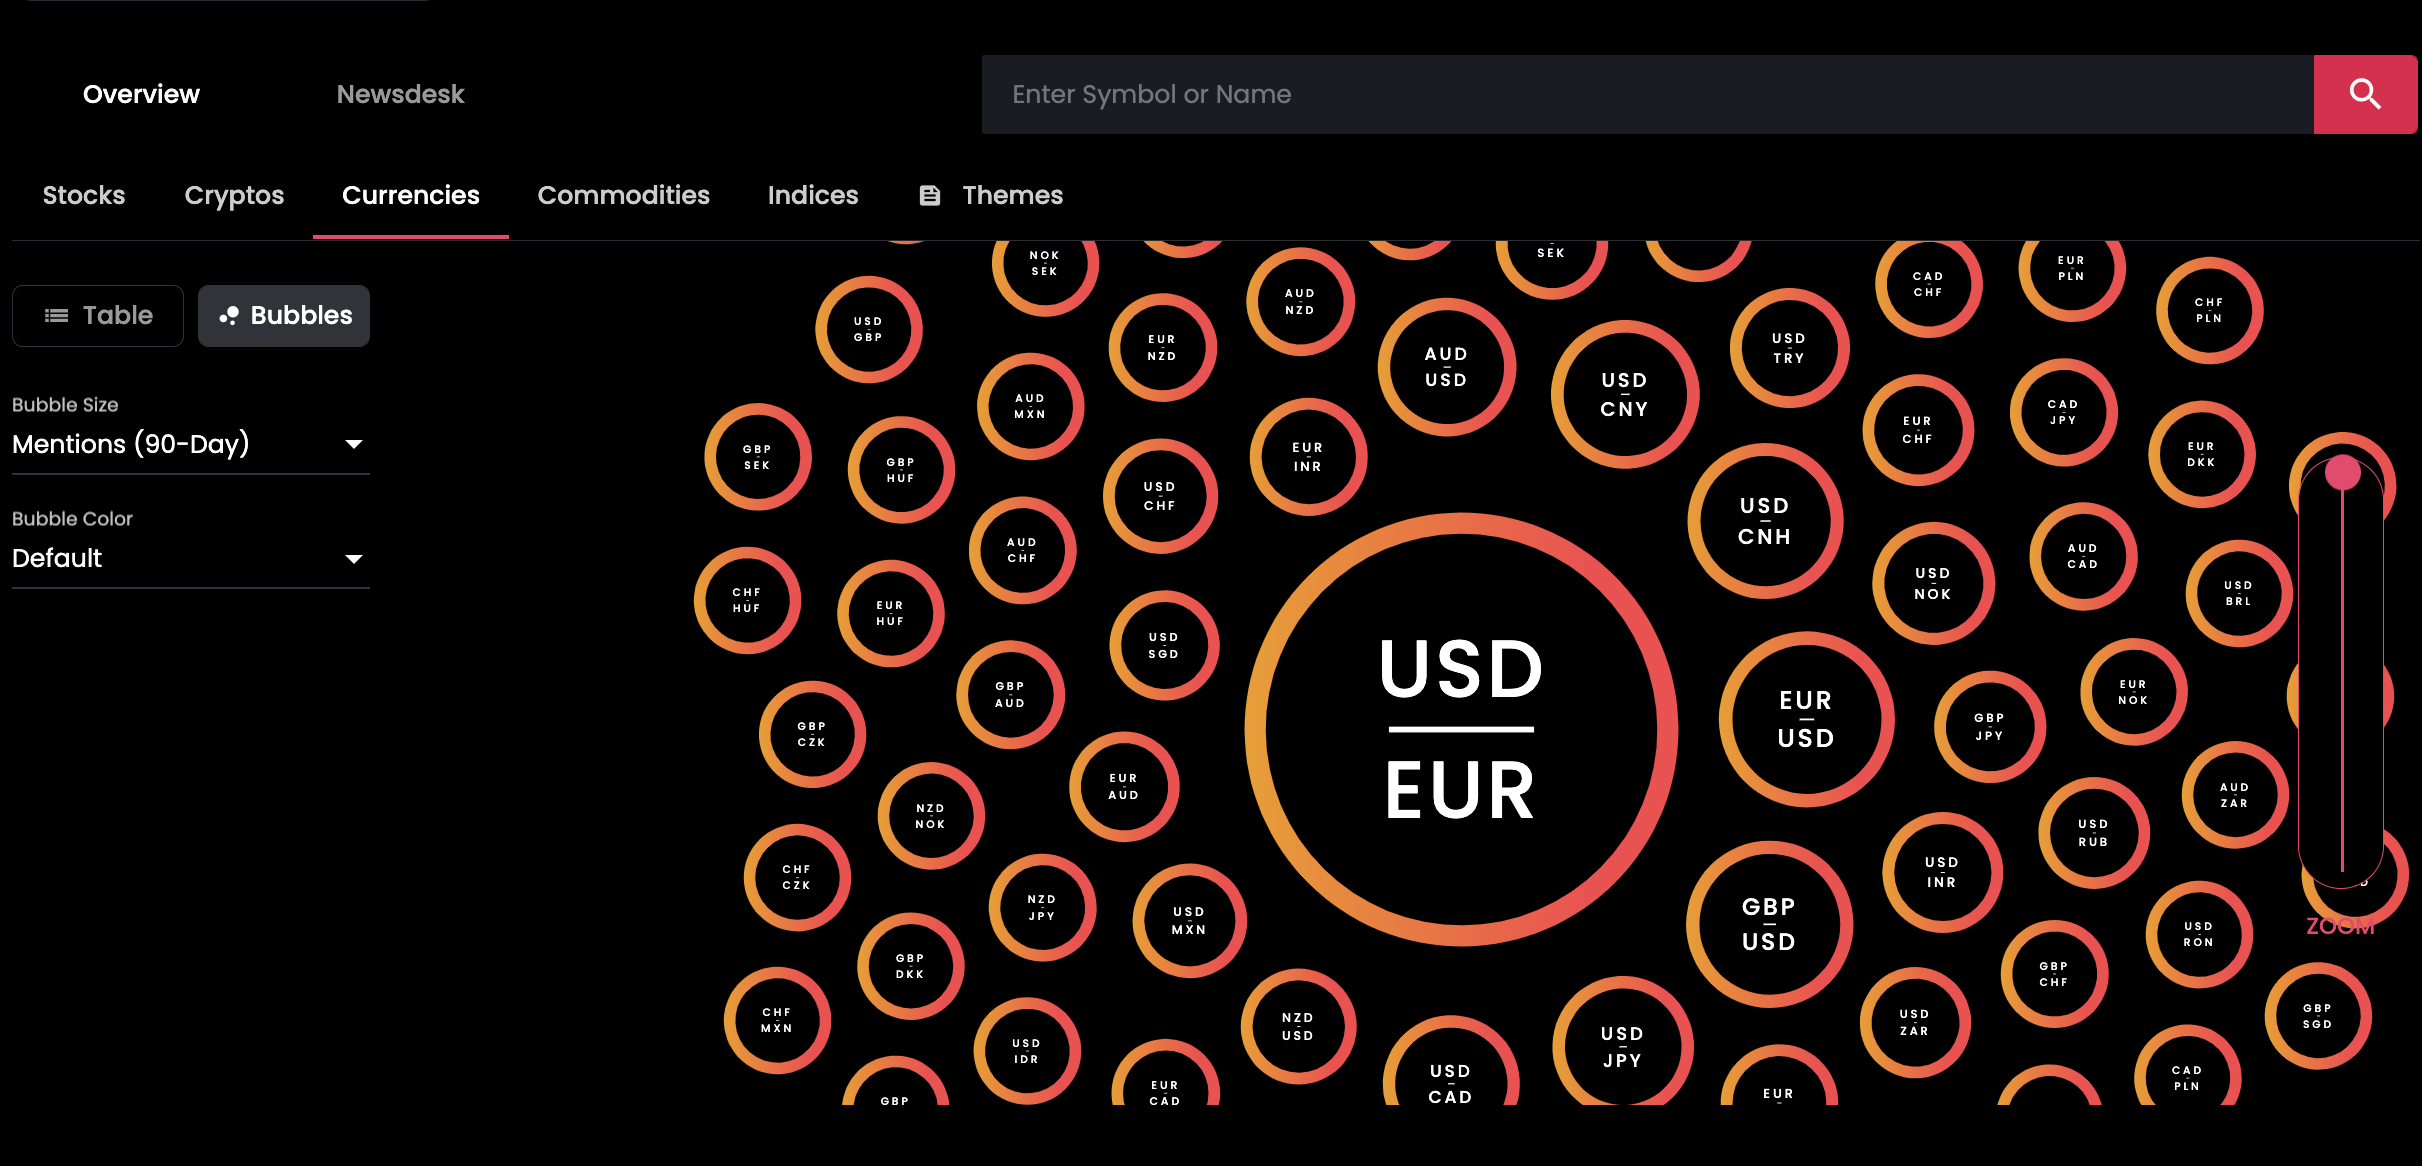The image size is (2422, 1166).
Task: Switch to Bubbles view
Action: tap(284, 316)
